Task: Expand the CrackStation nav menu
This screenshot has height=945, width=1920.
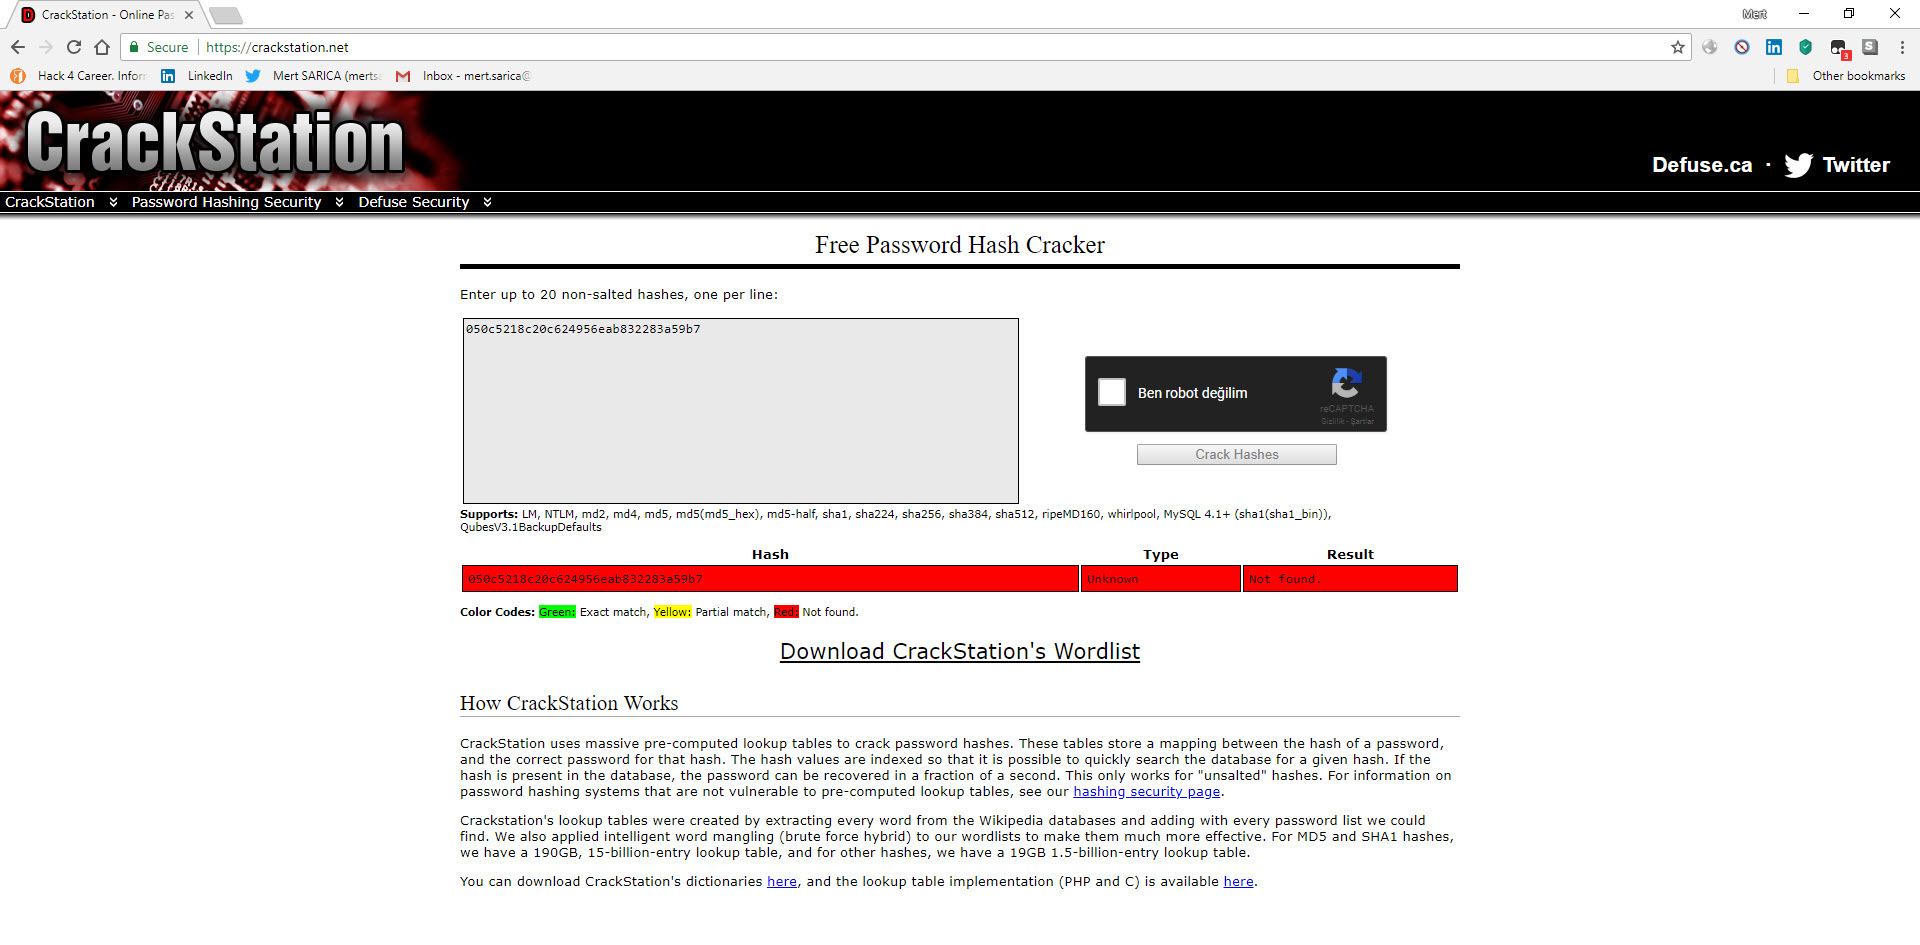Action: click(60, 202)
